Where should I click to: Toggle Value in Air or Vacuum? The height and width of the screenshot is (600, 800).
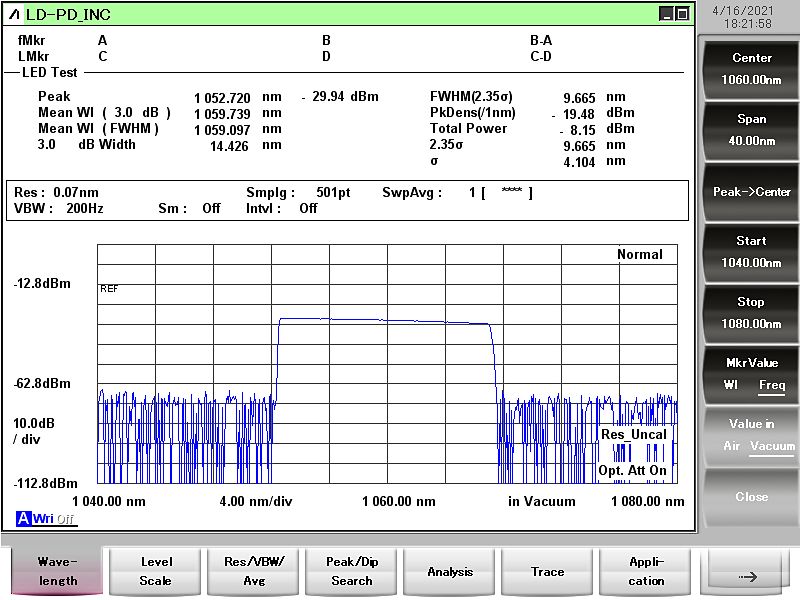coord(751,435)
